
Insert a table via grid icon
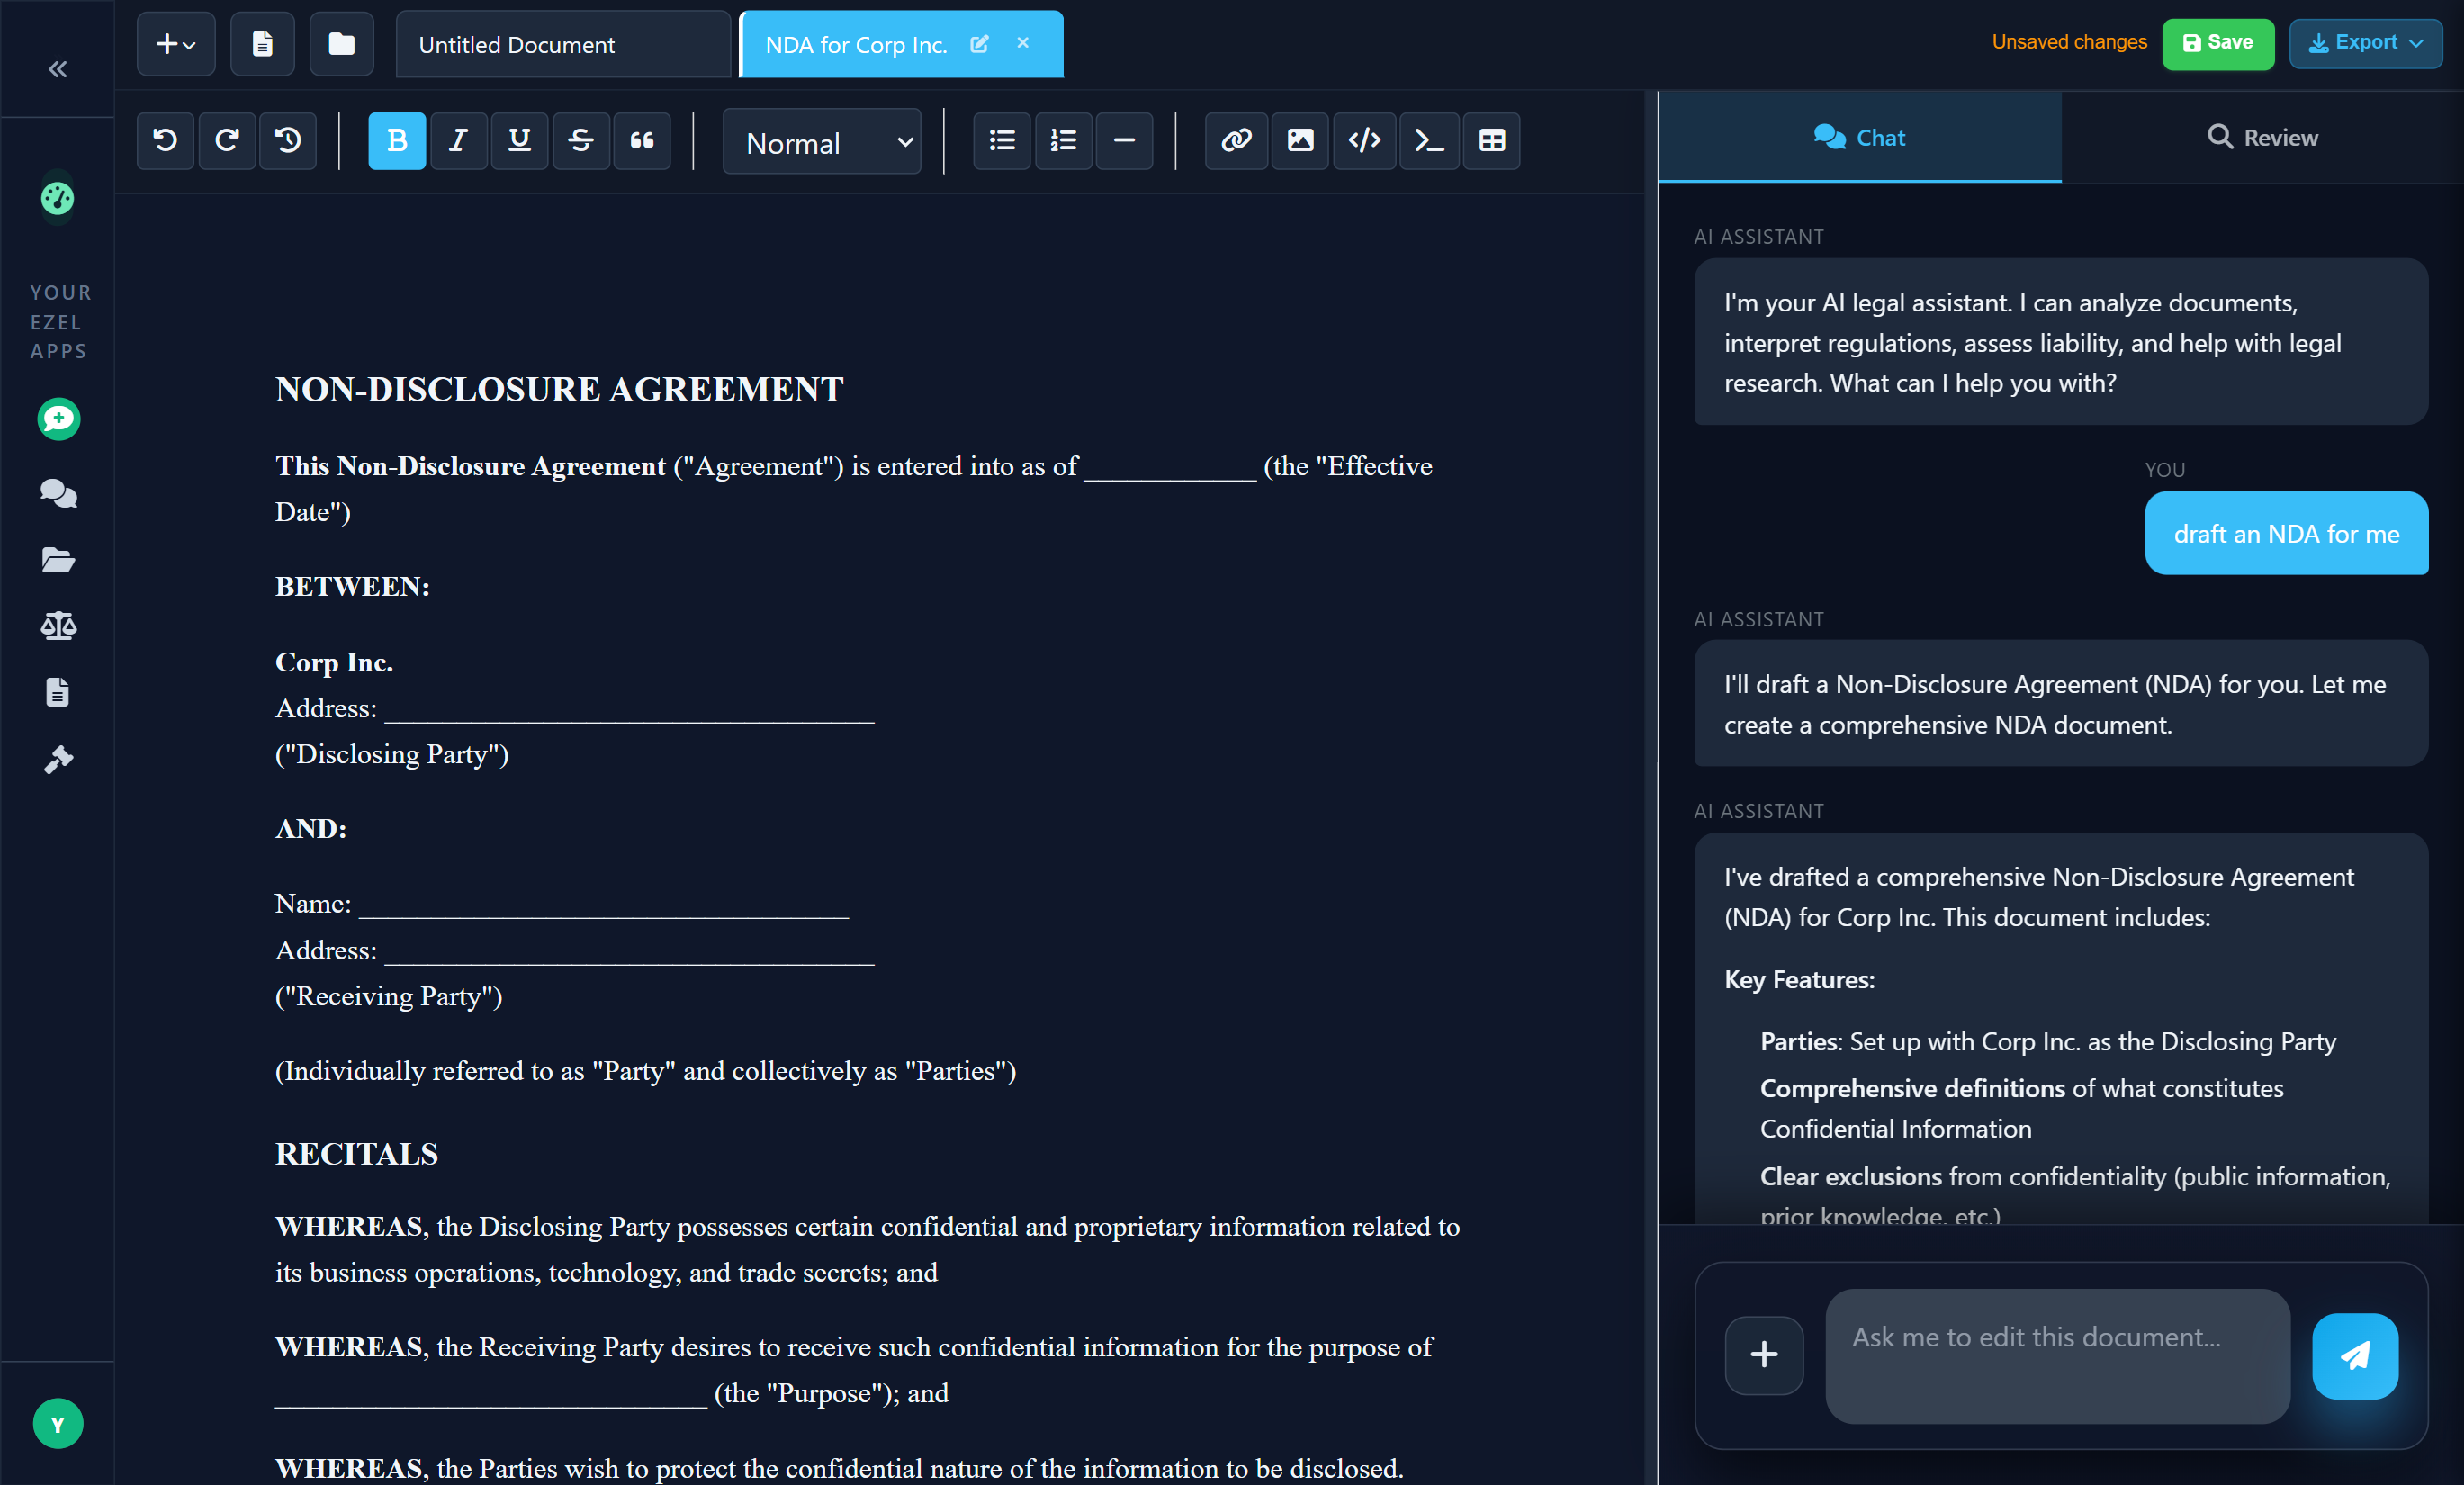click(1491, 140)
